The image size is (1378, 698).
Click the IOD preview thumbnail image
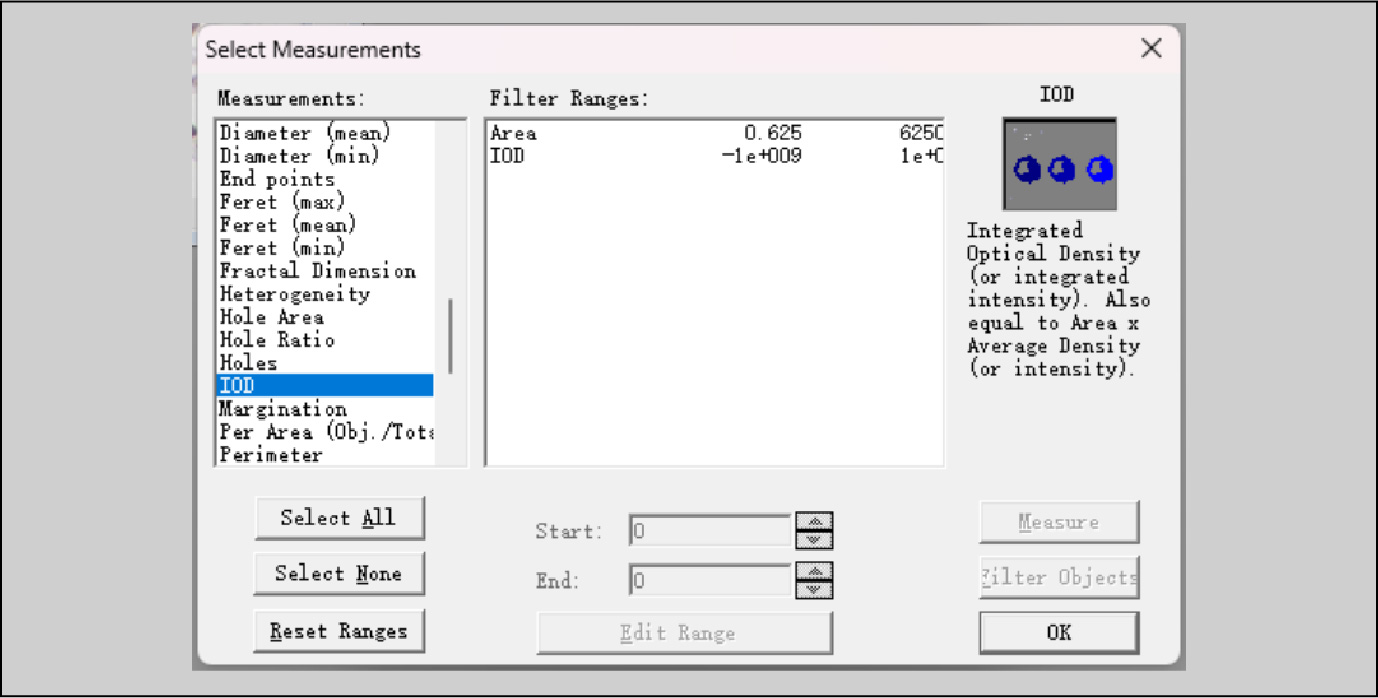tap(1059, 164)
